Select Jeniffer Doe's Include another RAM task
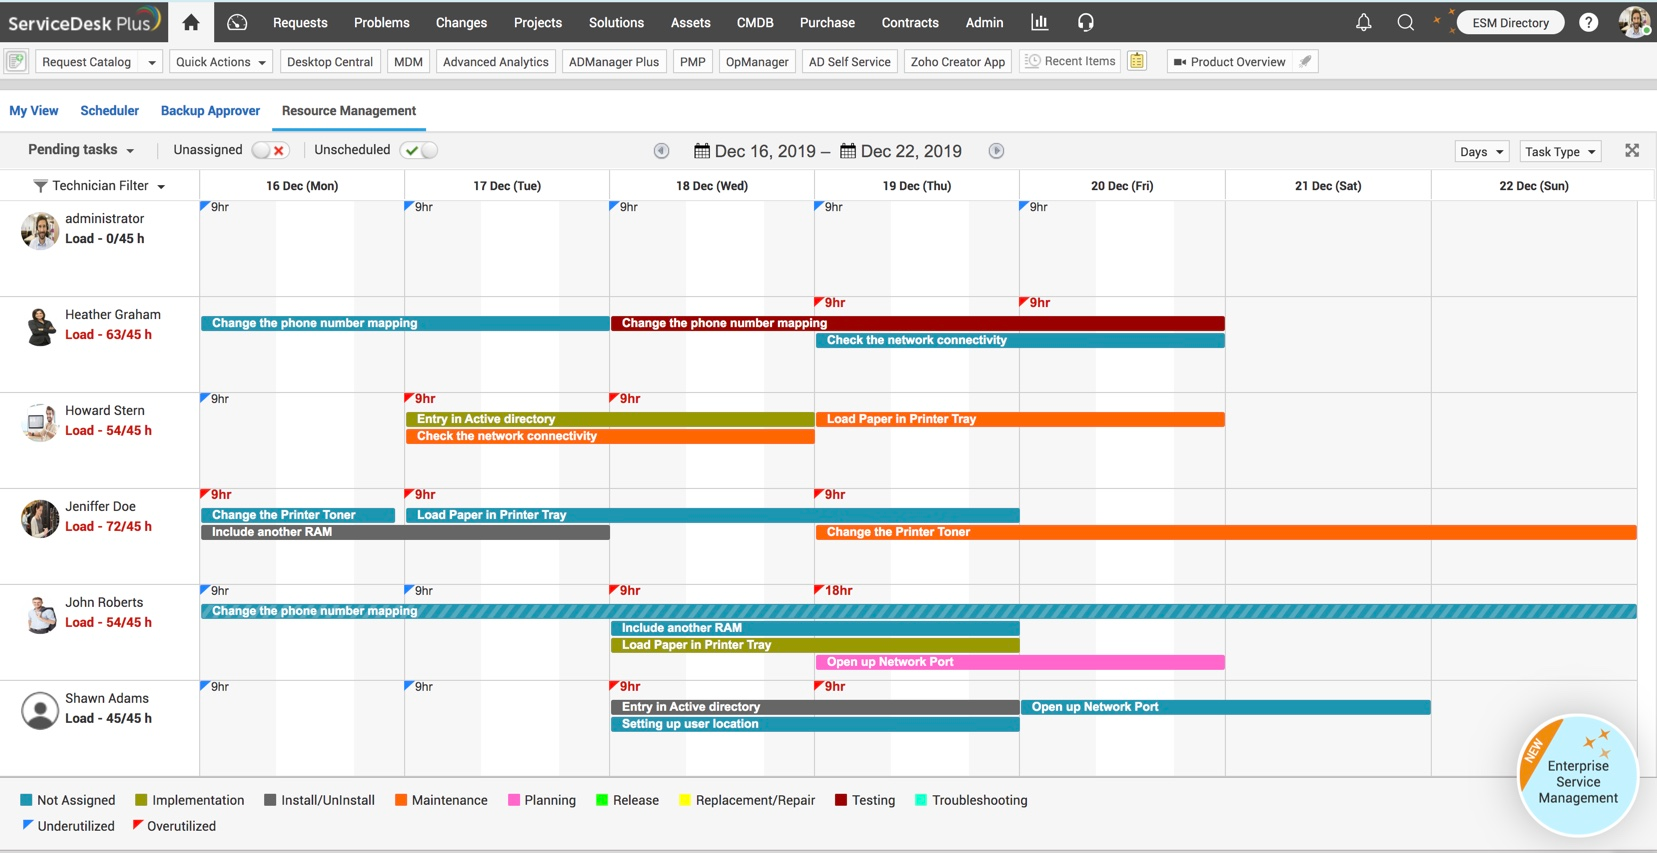 point(405,533)
